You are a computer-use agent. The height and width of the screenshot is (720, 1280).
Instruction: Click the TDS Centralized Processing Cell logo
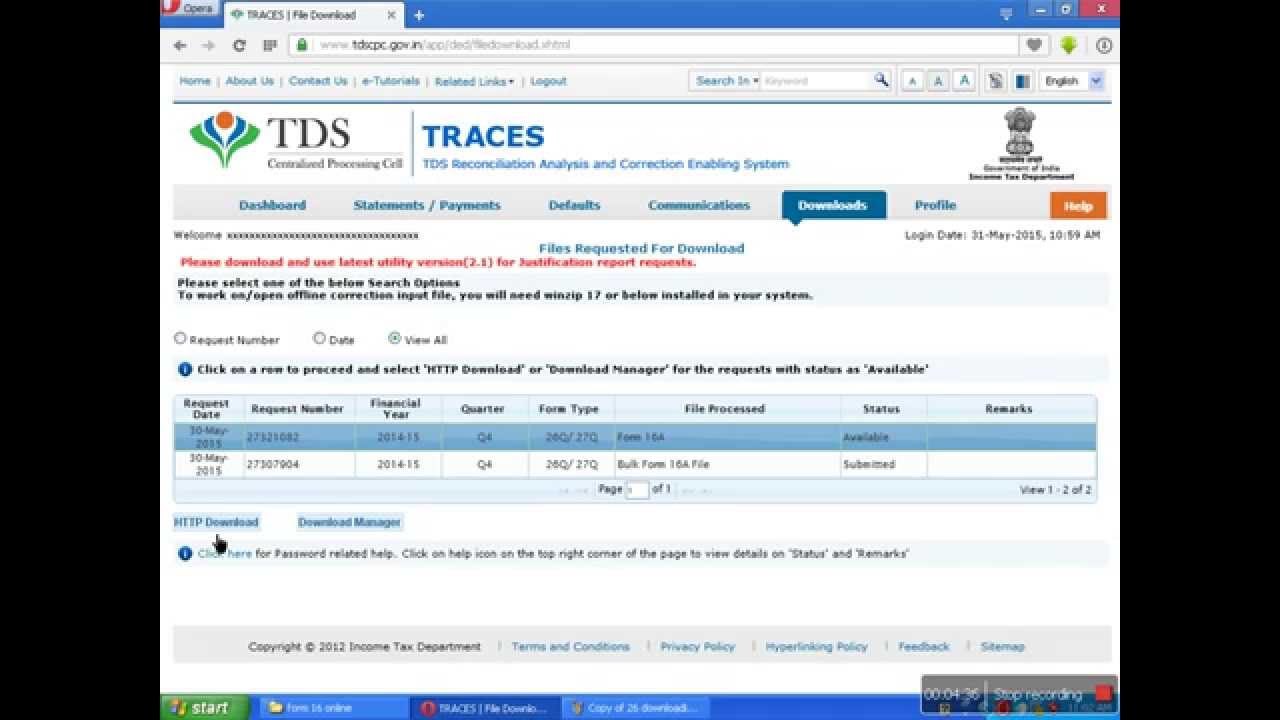pos(296,140)
